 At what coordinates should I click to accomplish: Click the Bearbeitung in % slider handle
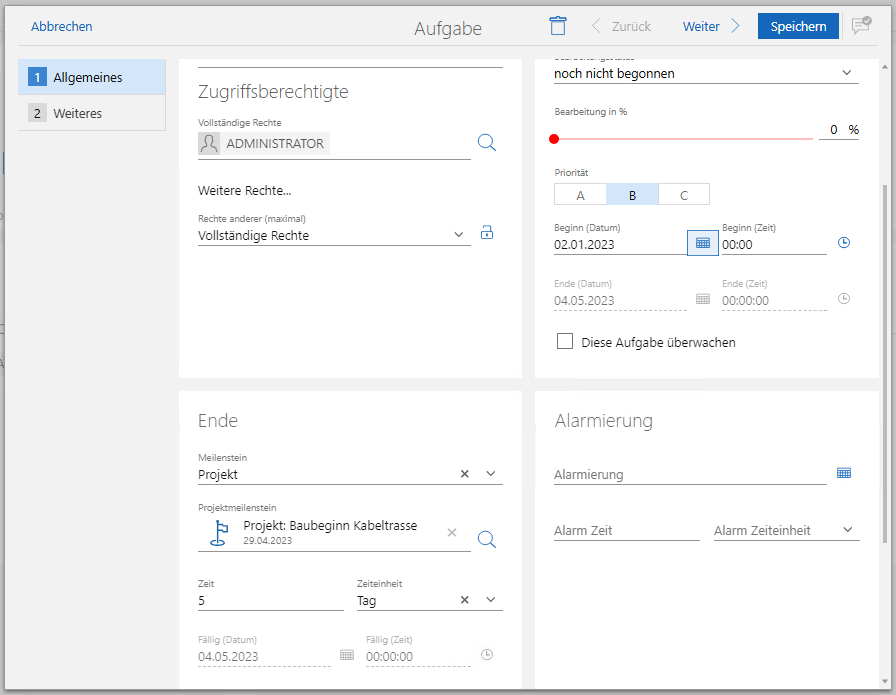(x=554, y=139)
